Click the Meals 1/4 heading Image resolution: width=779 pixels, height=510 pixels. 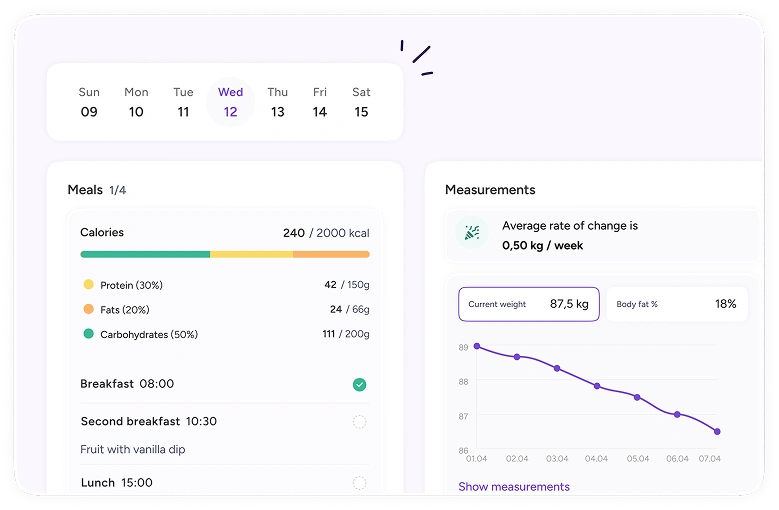97,190
